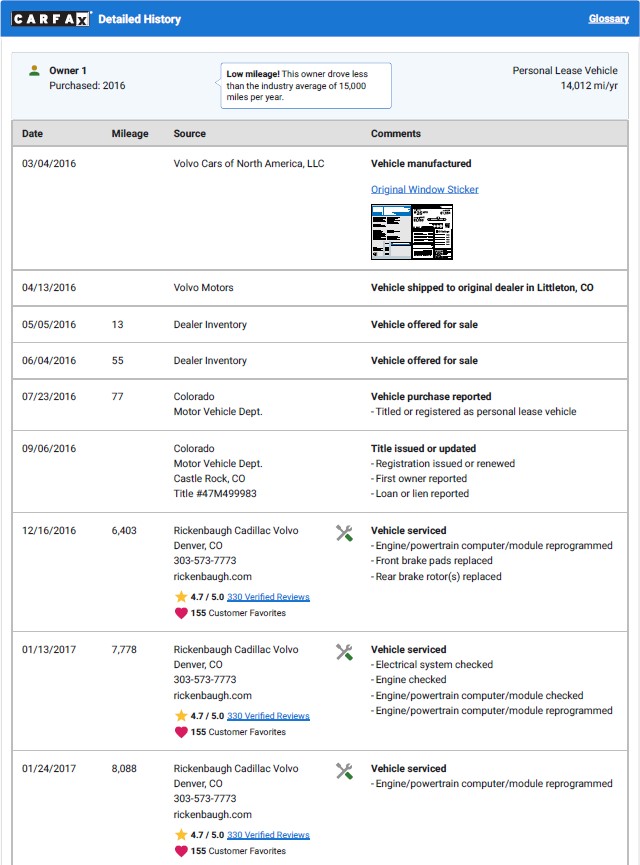Click Vehicle manufactured comment
This screenshot has width=640, height=865.
(x=421, y=164)
